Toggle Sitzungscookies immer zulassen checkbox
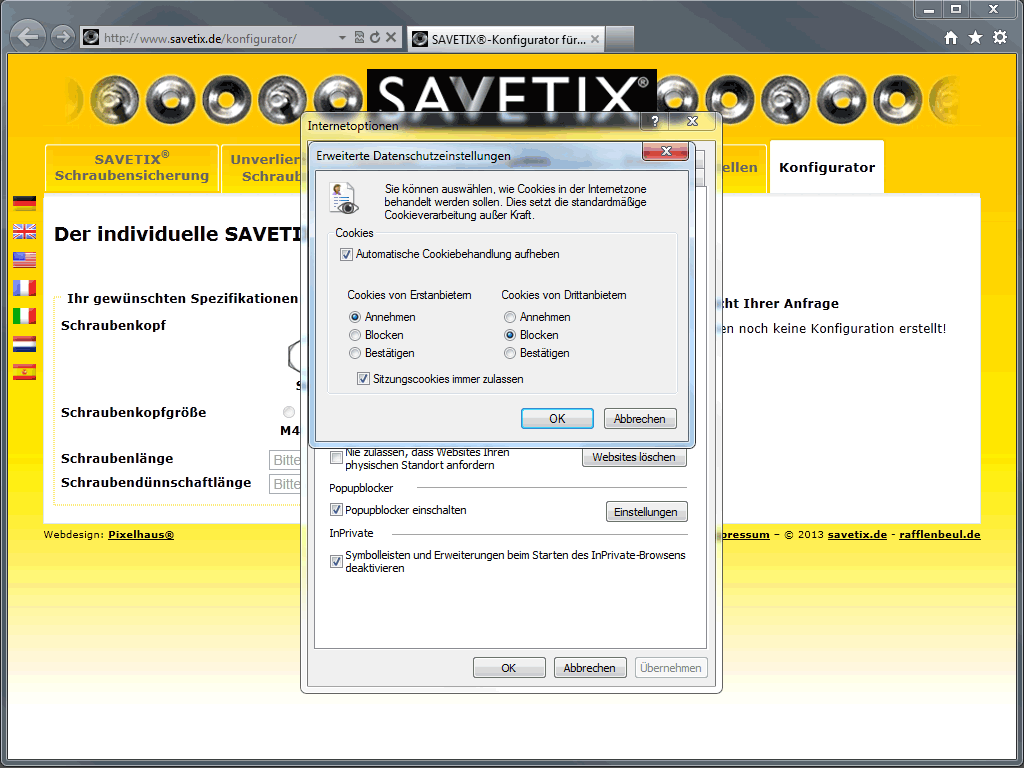Image resolution: width=1024 pixels, height=768 pixels. click(363, 379)
